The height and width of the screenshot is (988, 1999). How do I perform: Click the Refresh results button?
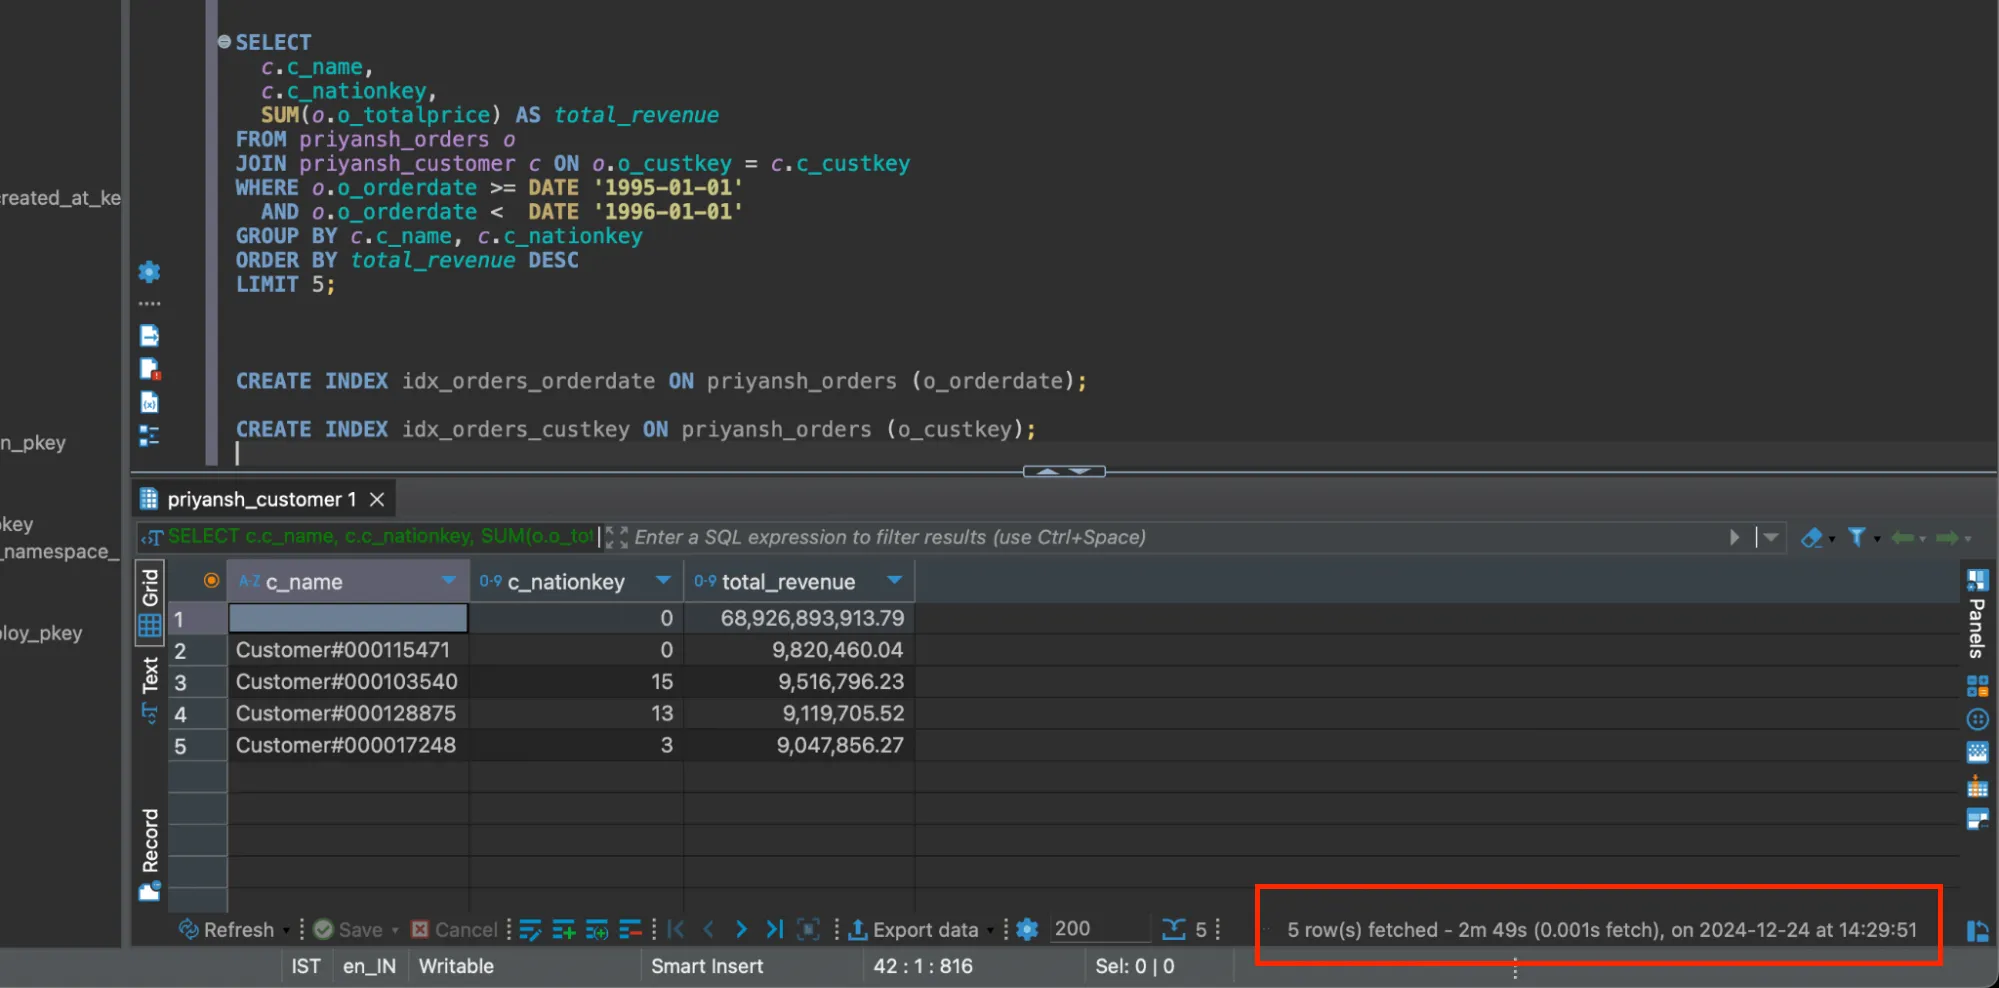pyautogui.click(x=226, y=930)
